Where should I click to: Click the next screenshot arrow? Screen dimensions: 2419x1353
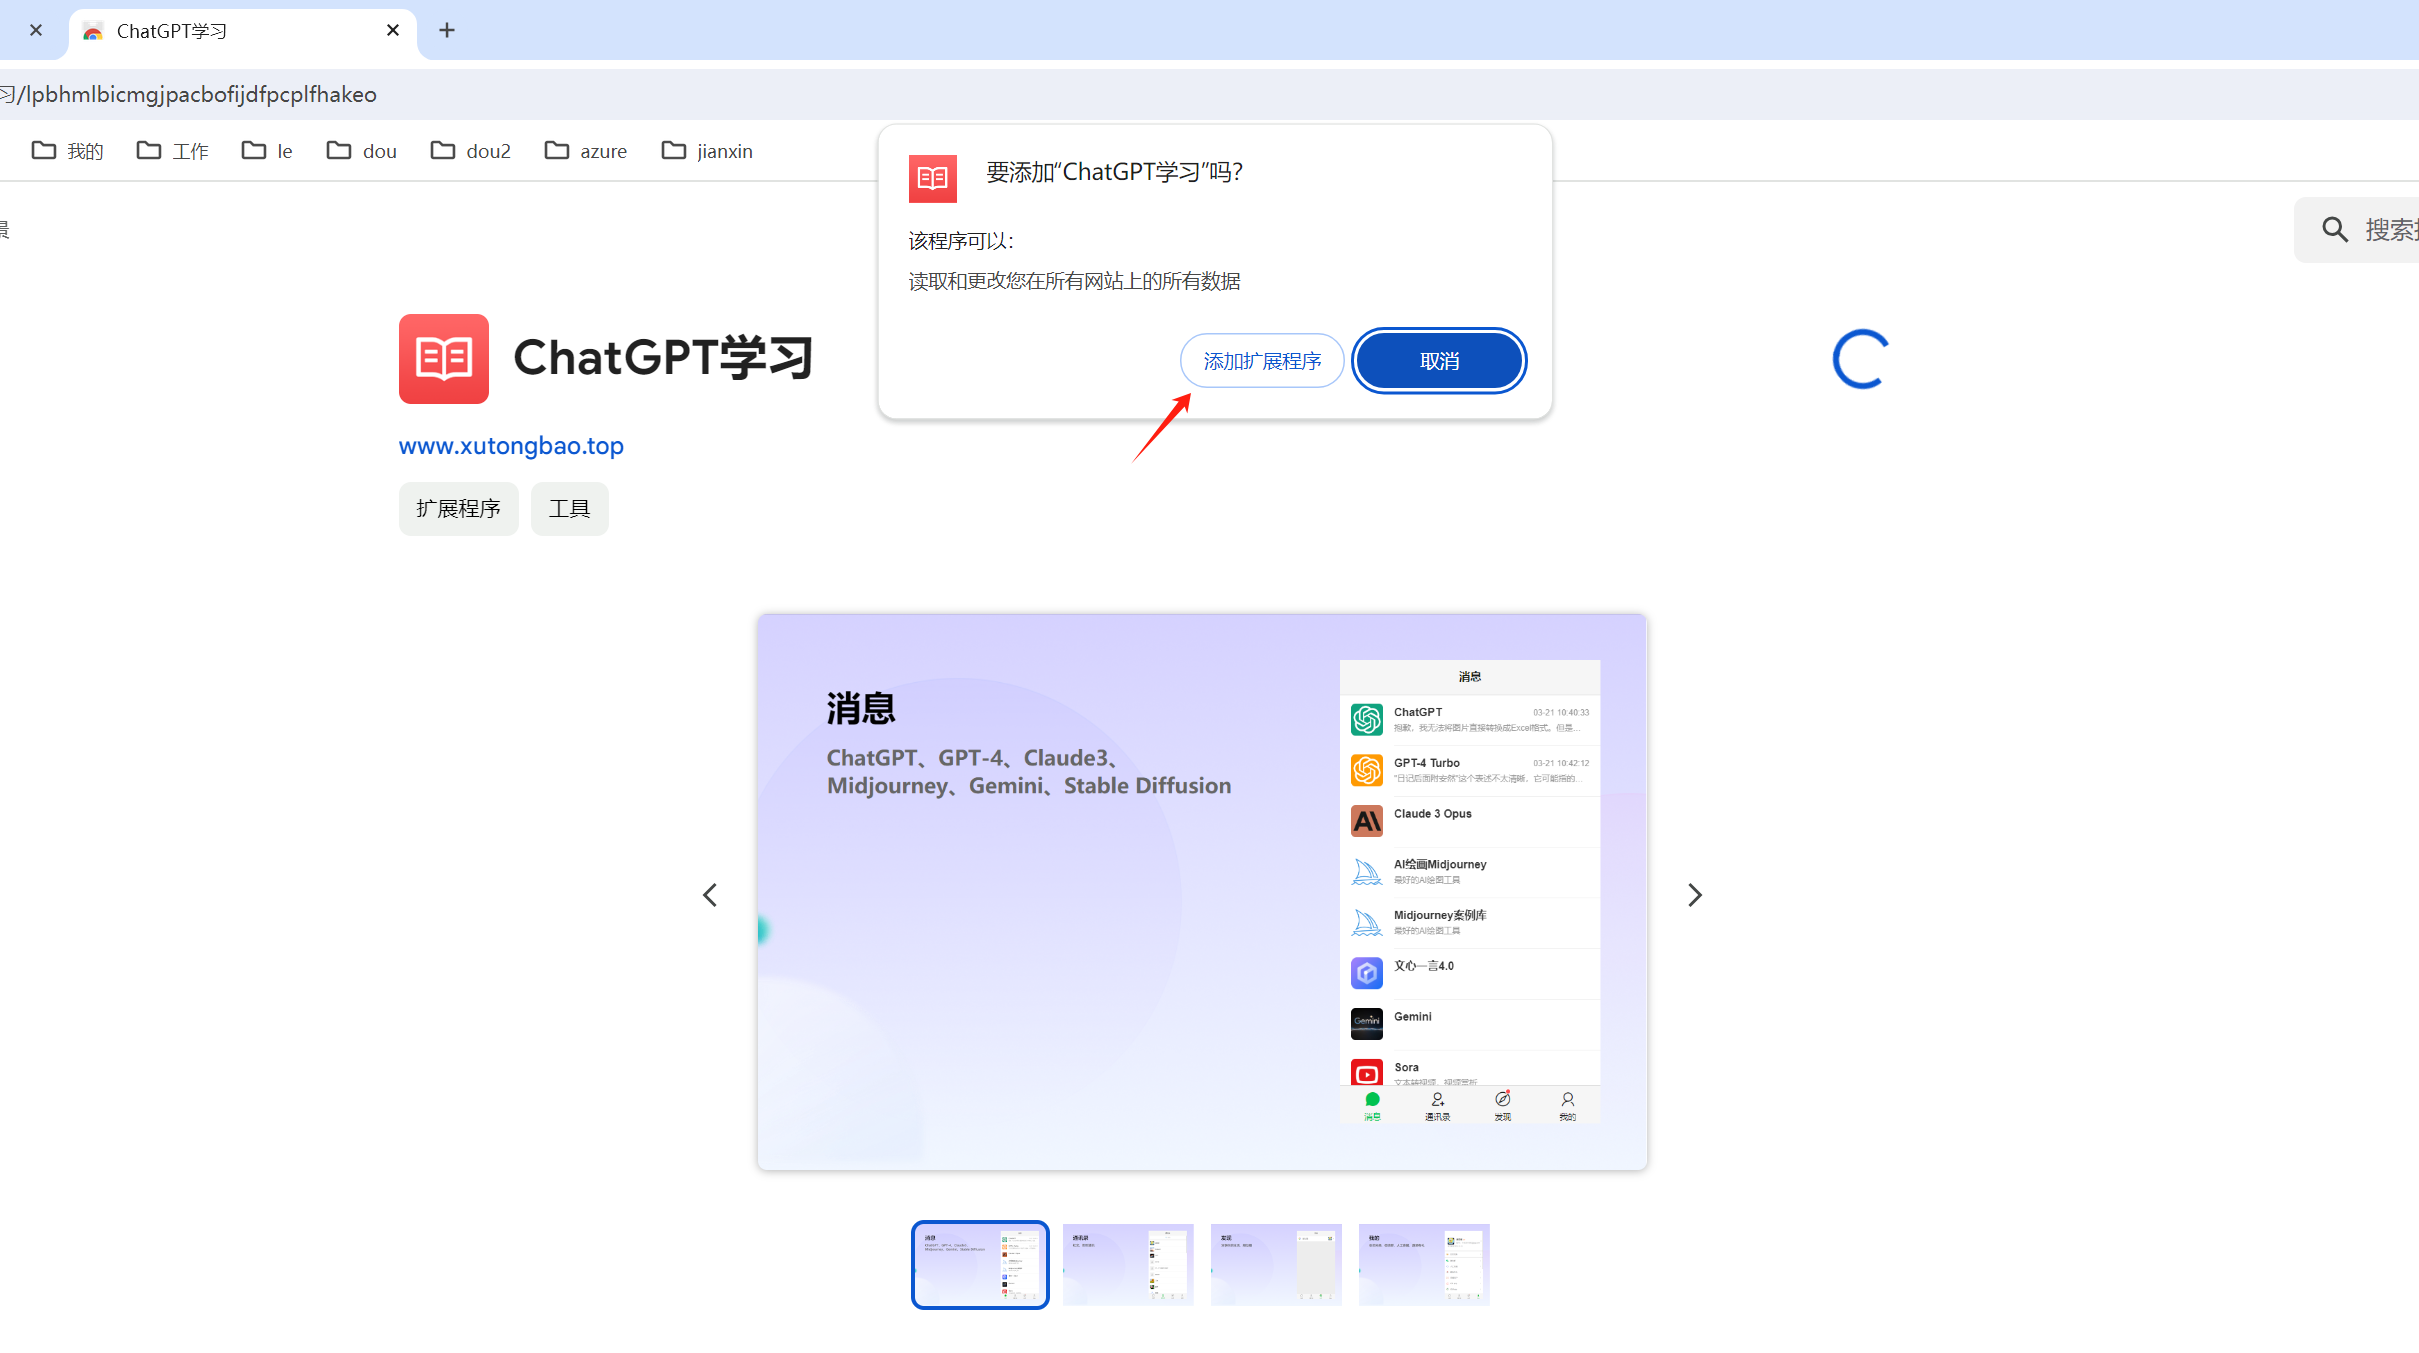coord(1694,895)
